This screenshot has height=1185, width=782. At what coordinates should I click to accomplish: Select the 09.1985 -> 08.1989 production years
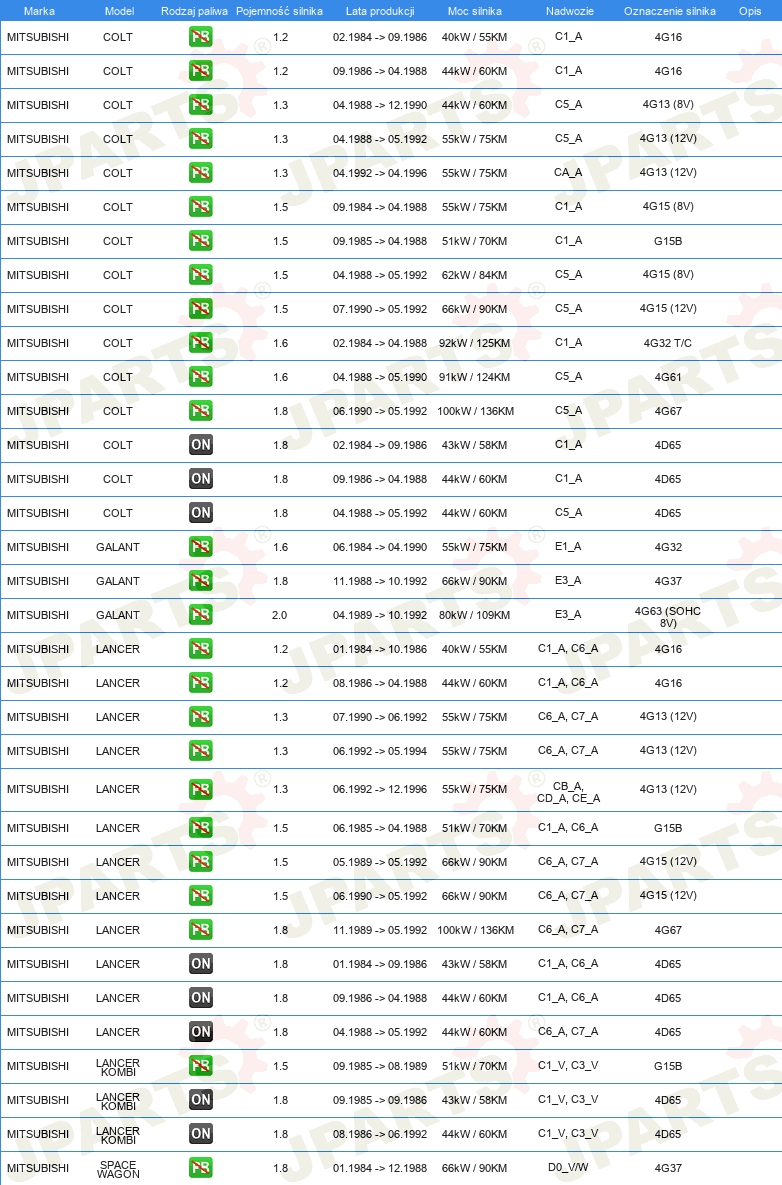[380, 1066]
